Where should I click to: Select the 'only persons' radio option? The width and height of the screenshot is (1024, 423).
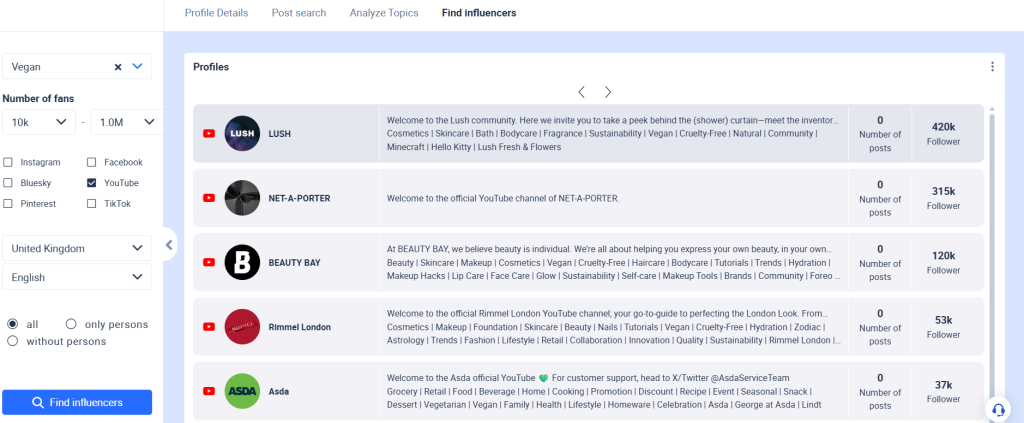[71, 324]
